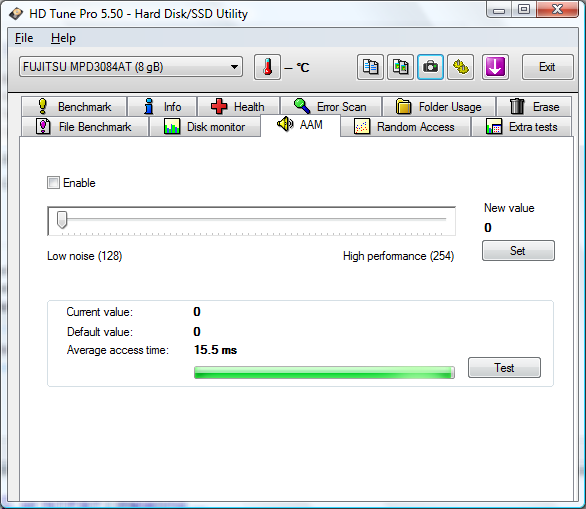The image size is (586, 509).
Task: Tick the Enable checkbox
Action: [53, 183]
